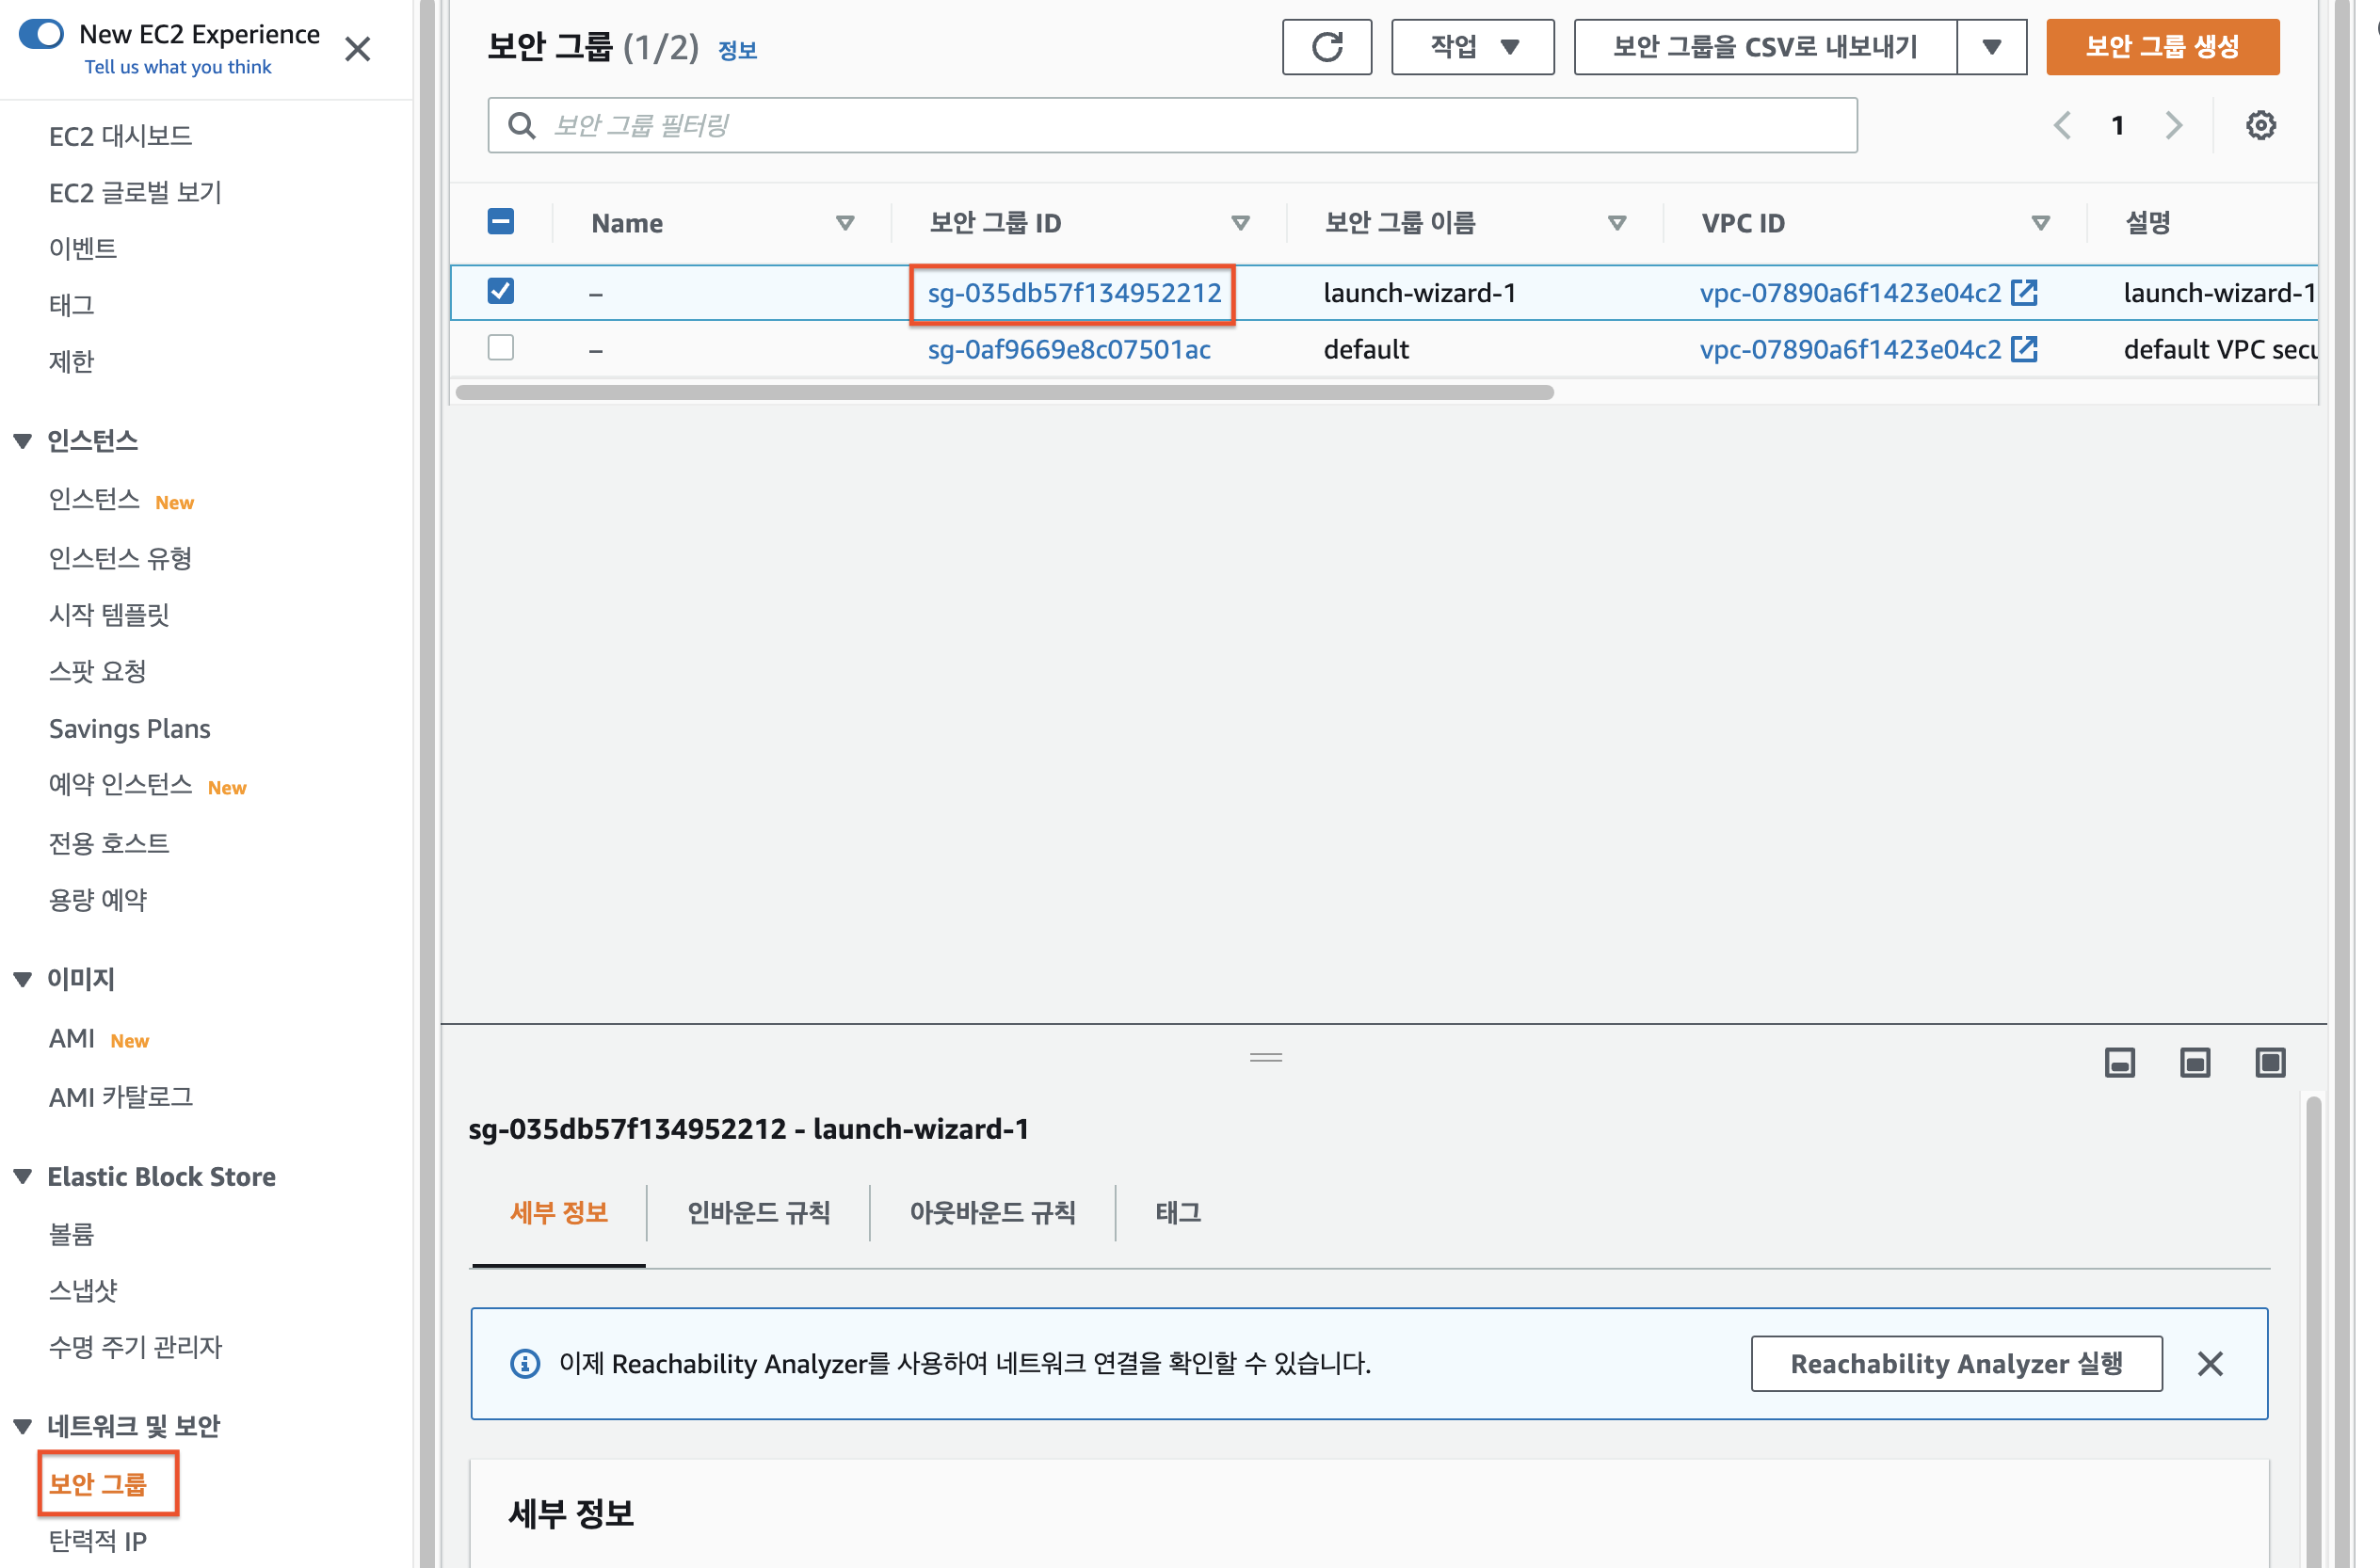This screenshot has width=2380, height=1568.
Task: Toggle New EC2 Experience switch
Action: click(41, 34)
